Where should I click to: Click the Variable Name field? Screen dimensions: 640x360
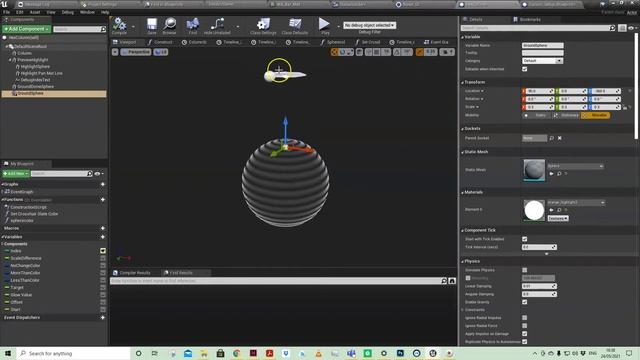point(542,45)
